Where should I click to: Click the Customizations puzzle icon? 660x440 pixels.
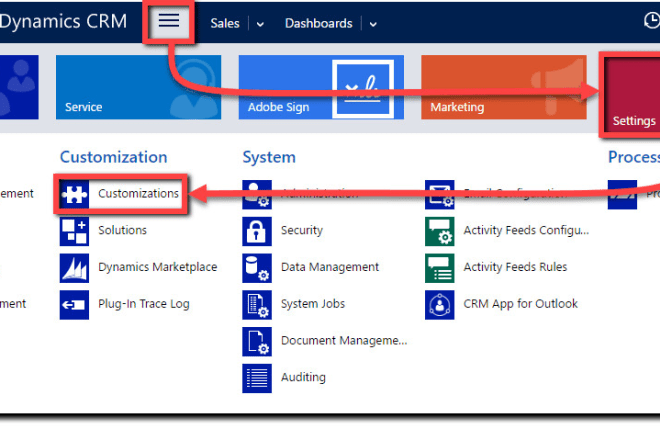point(75,195)
